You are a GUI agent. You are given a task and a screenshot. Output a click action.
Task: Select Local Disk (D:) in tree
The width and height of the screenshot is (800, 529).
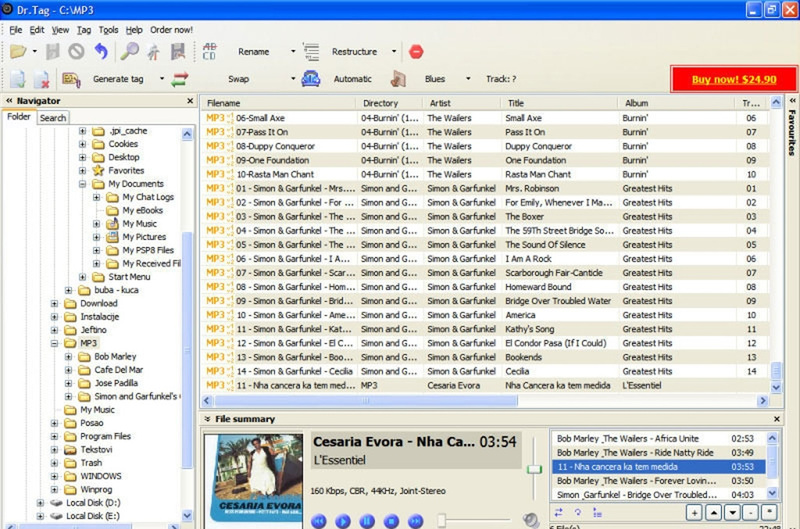[93, 502]
